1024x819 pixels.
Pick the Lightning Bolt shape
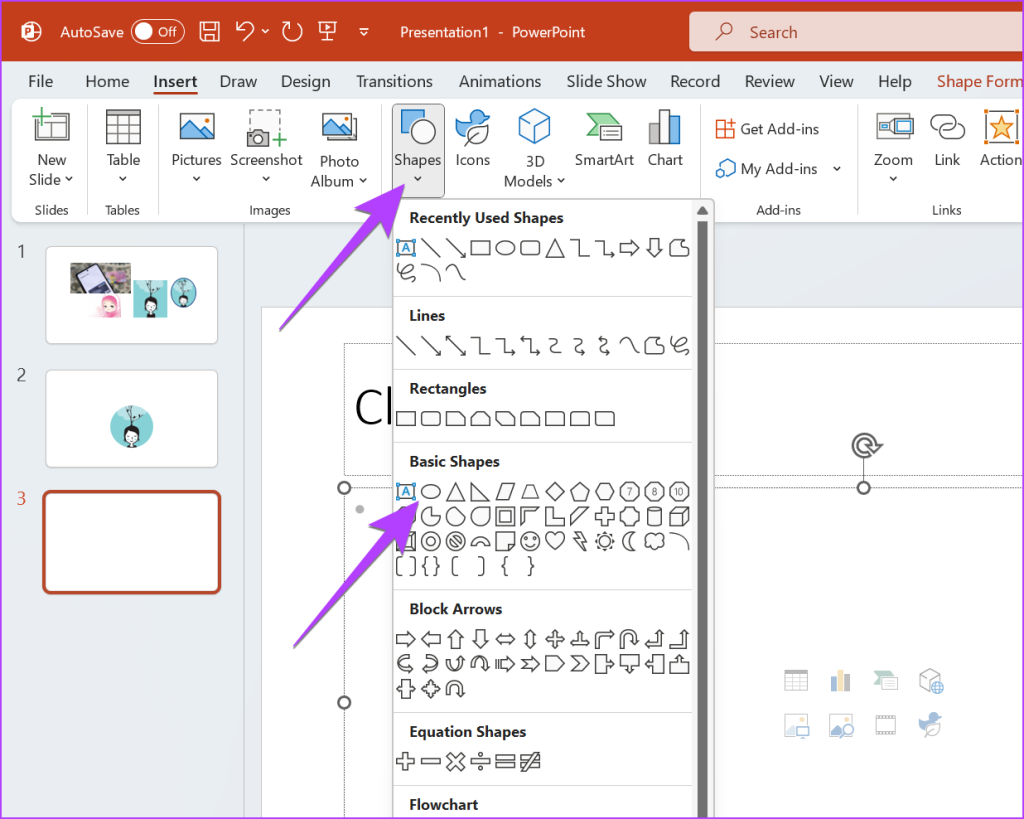point(580,541)
